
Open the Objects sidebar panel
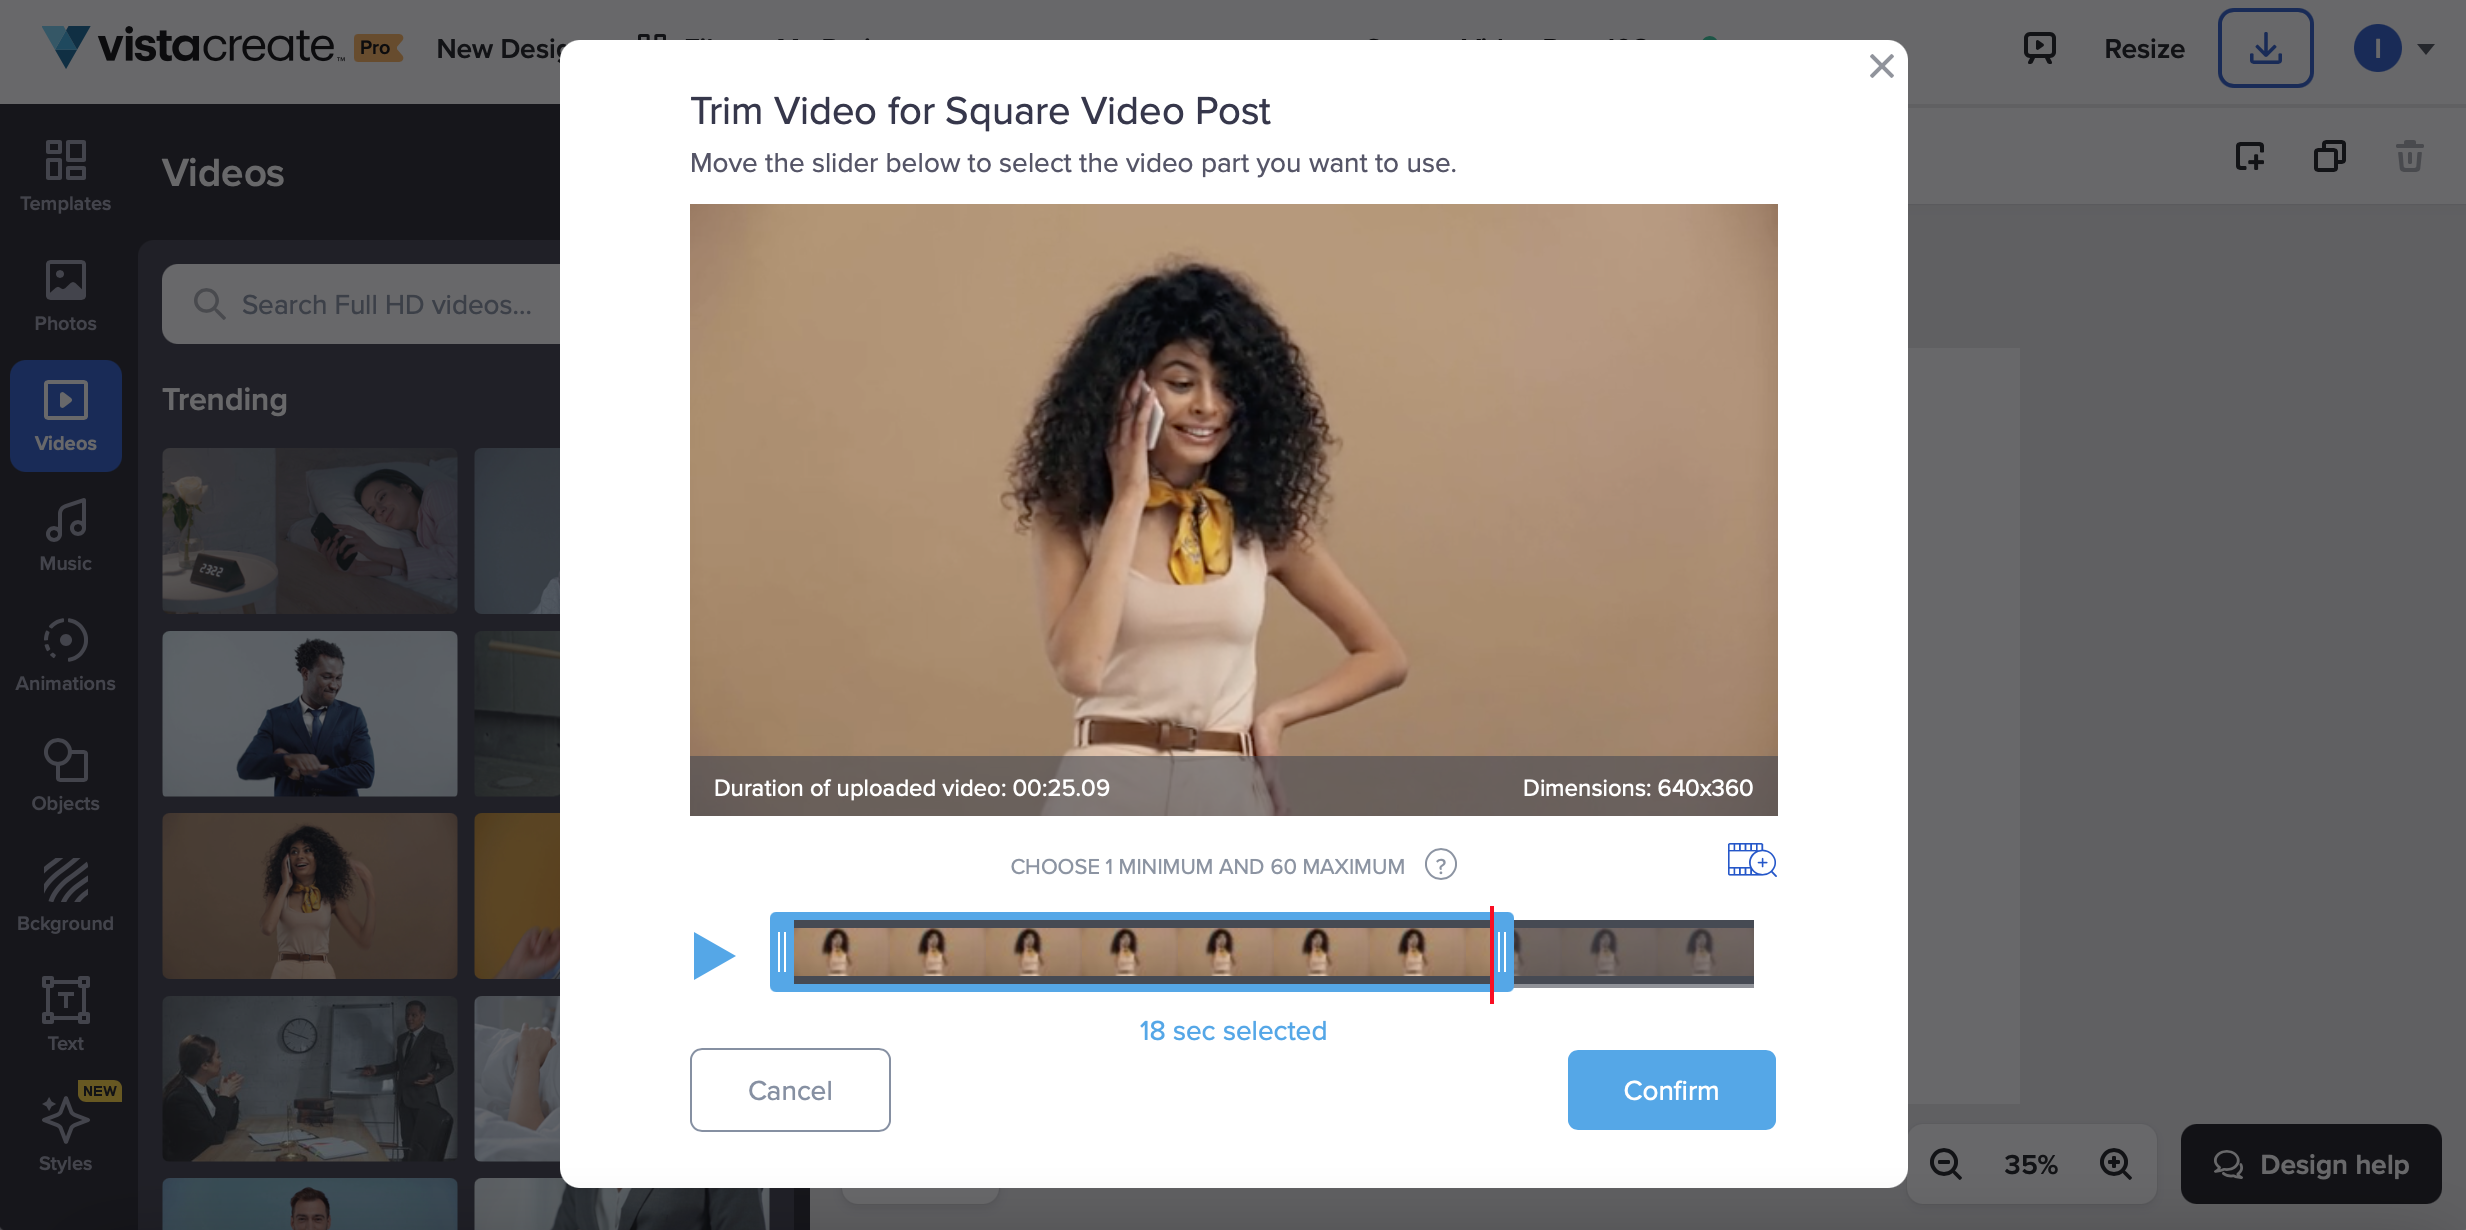tap(65, 776)
